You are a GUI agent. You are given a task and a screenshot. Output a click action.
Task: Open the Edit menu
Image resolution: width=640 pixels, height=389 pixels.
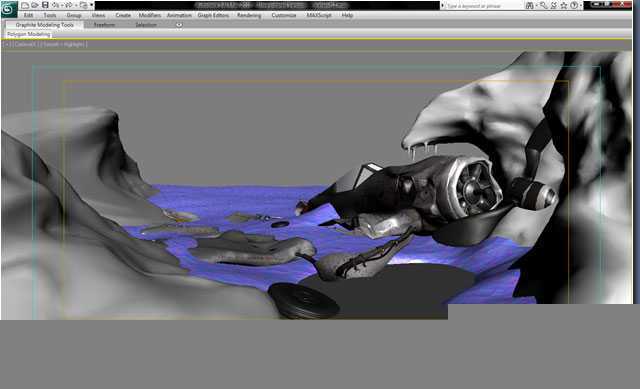click(28, 15)
